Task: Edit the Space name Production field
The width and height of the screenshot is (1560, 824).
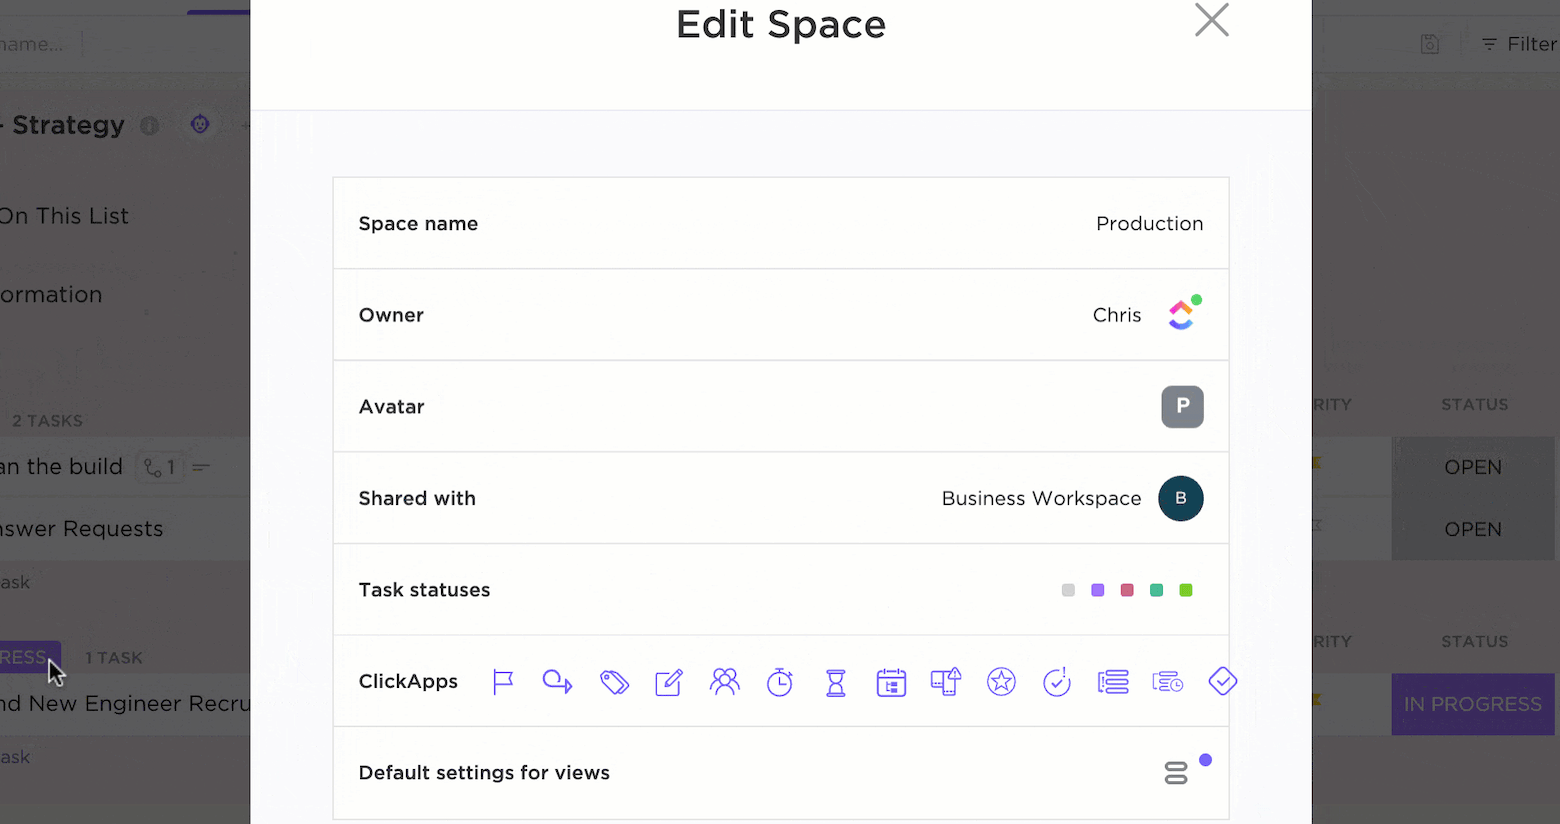Action: 1149,224
